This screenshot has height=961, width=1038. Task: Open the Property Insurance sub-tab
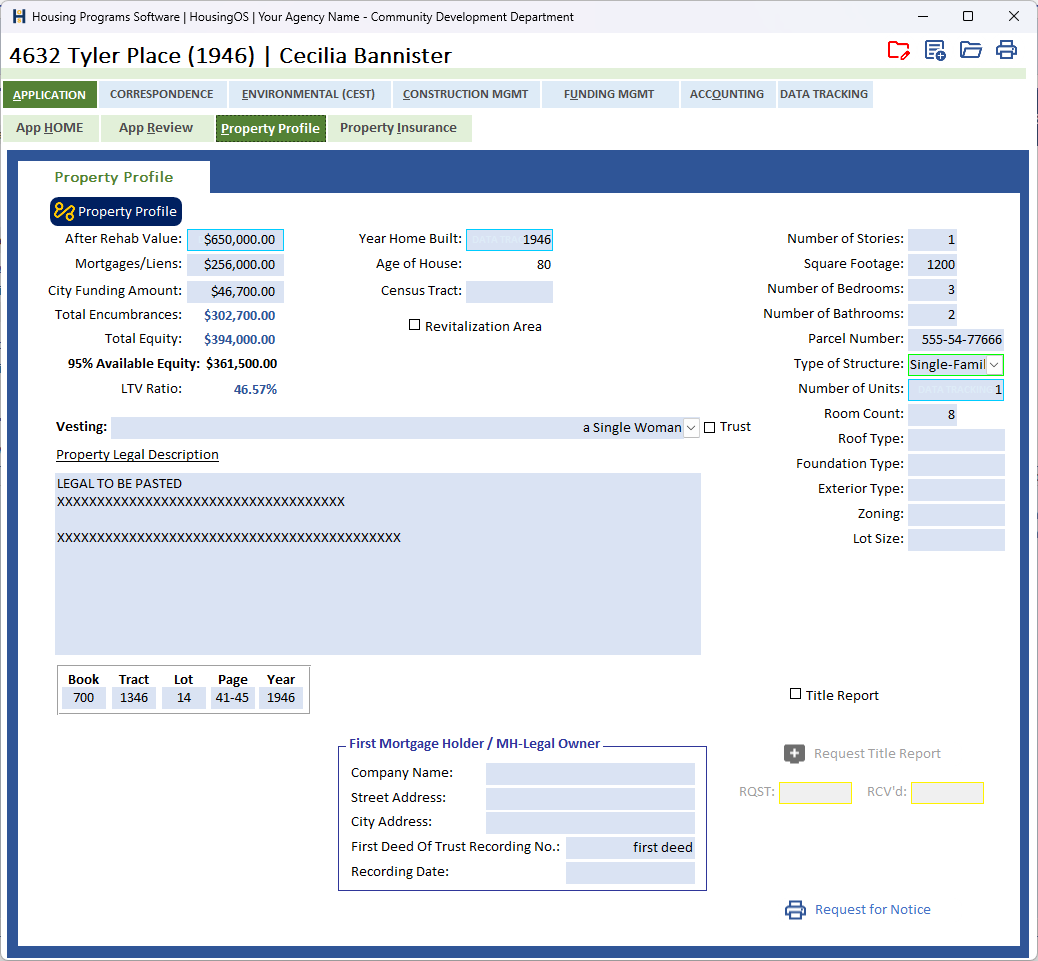399,128
